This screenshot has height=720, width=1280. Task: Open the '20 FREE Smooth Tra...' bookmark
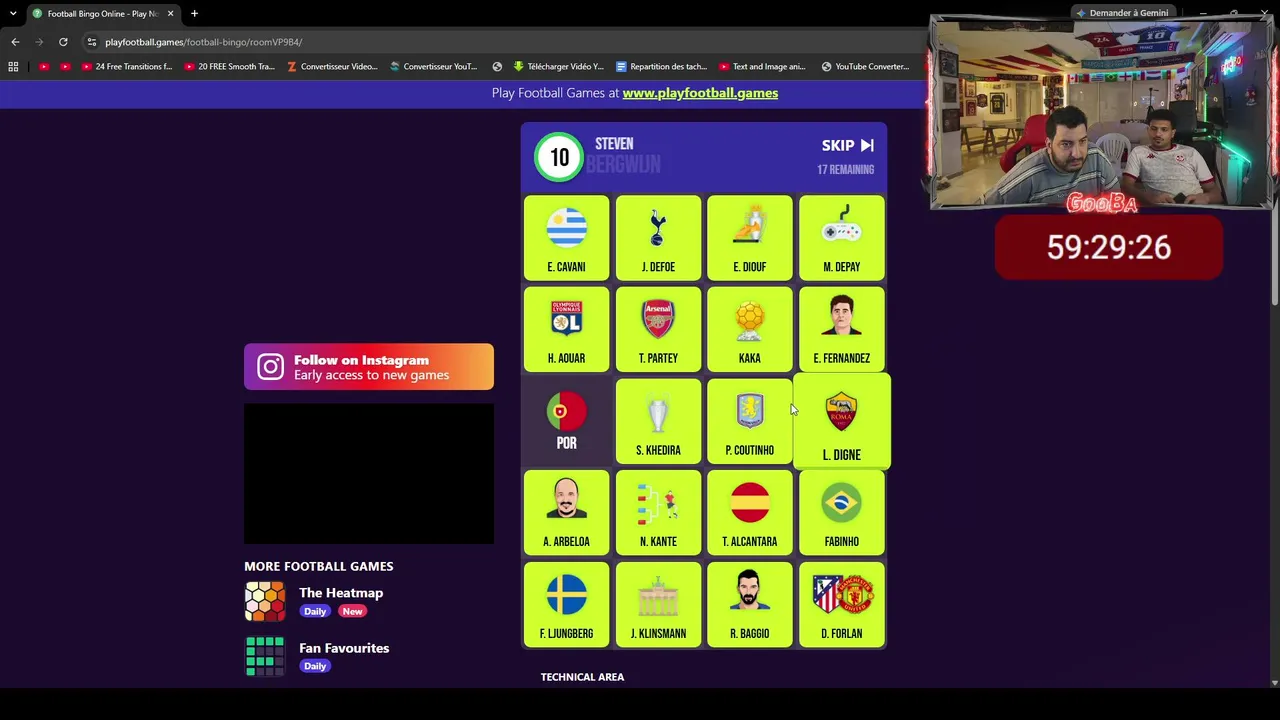tap(229, 67)
